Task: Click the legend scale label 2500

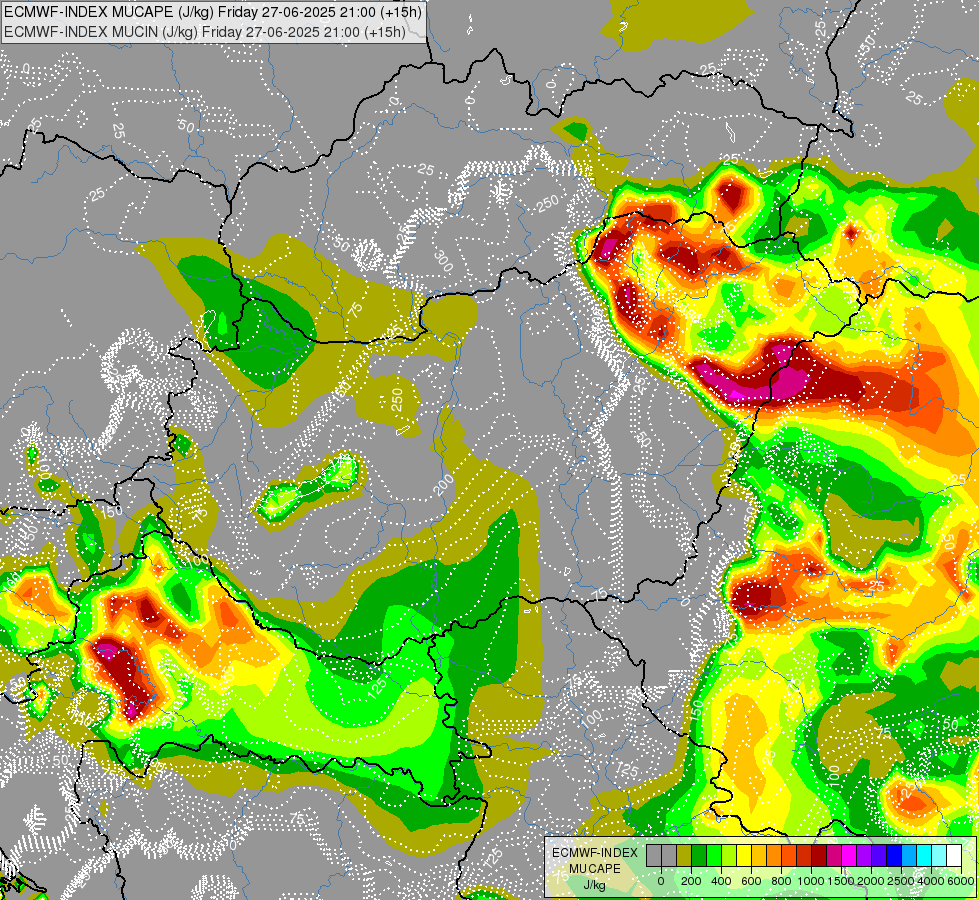Action: [901, 881]
